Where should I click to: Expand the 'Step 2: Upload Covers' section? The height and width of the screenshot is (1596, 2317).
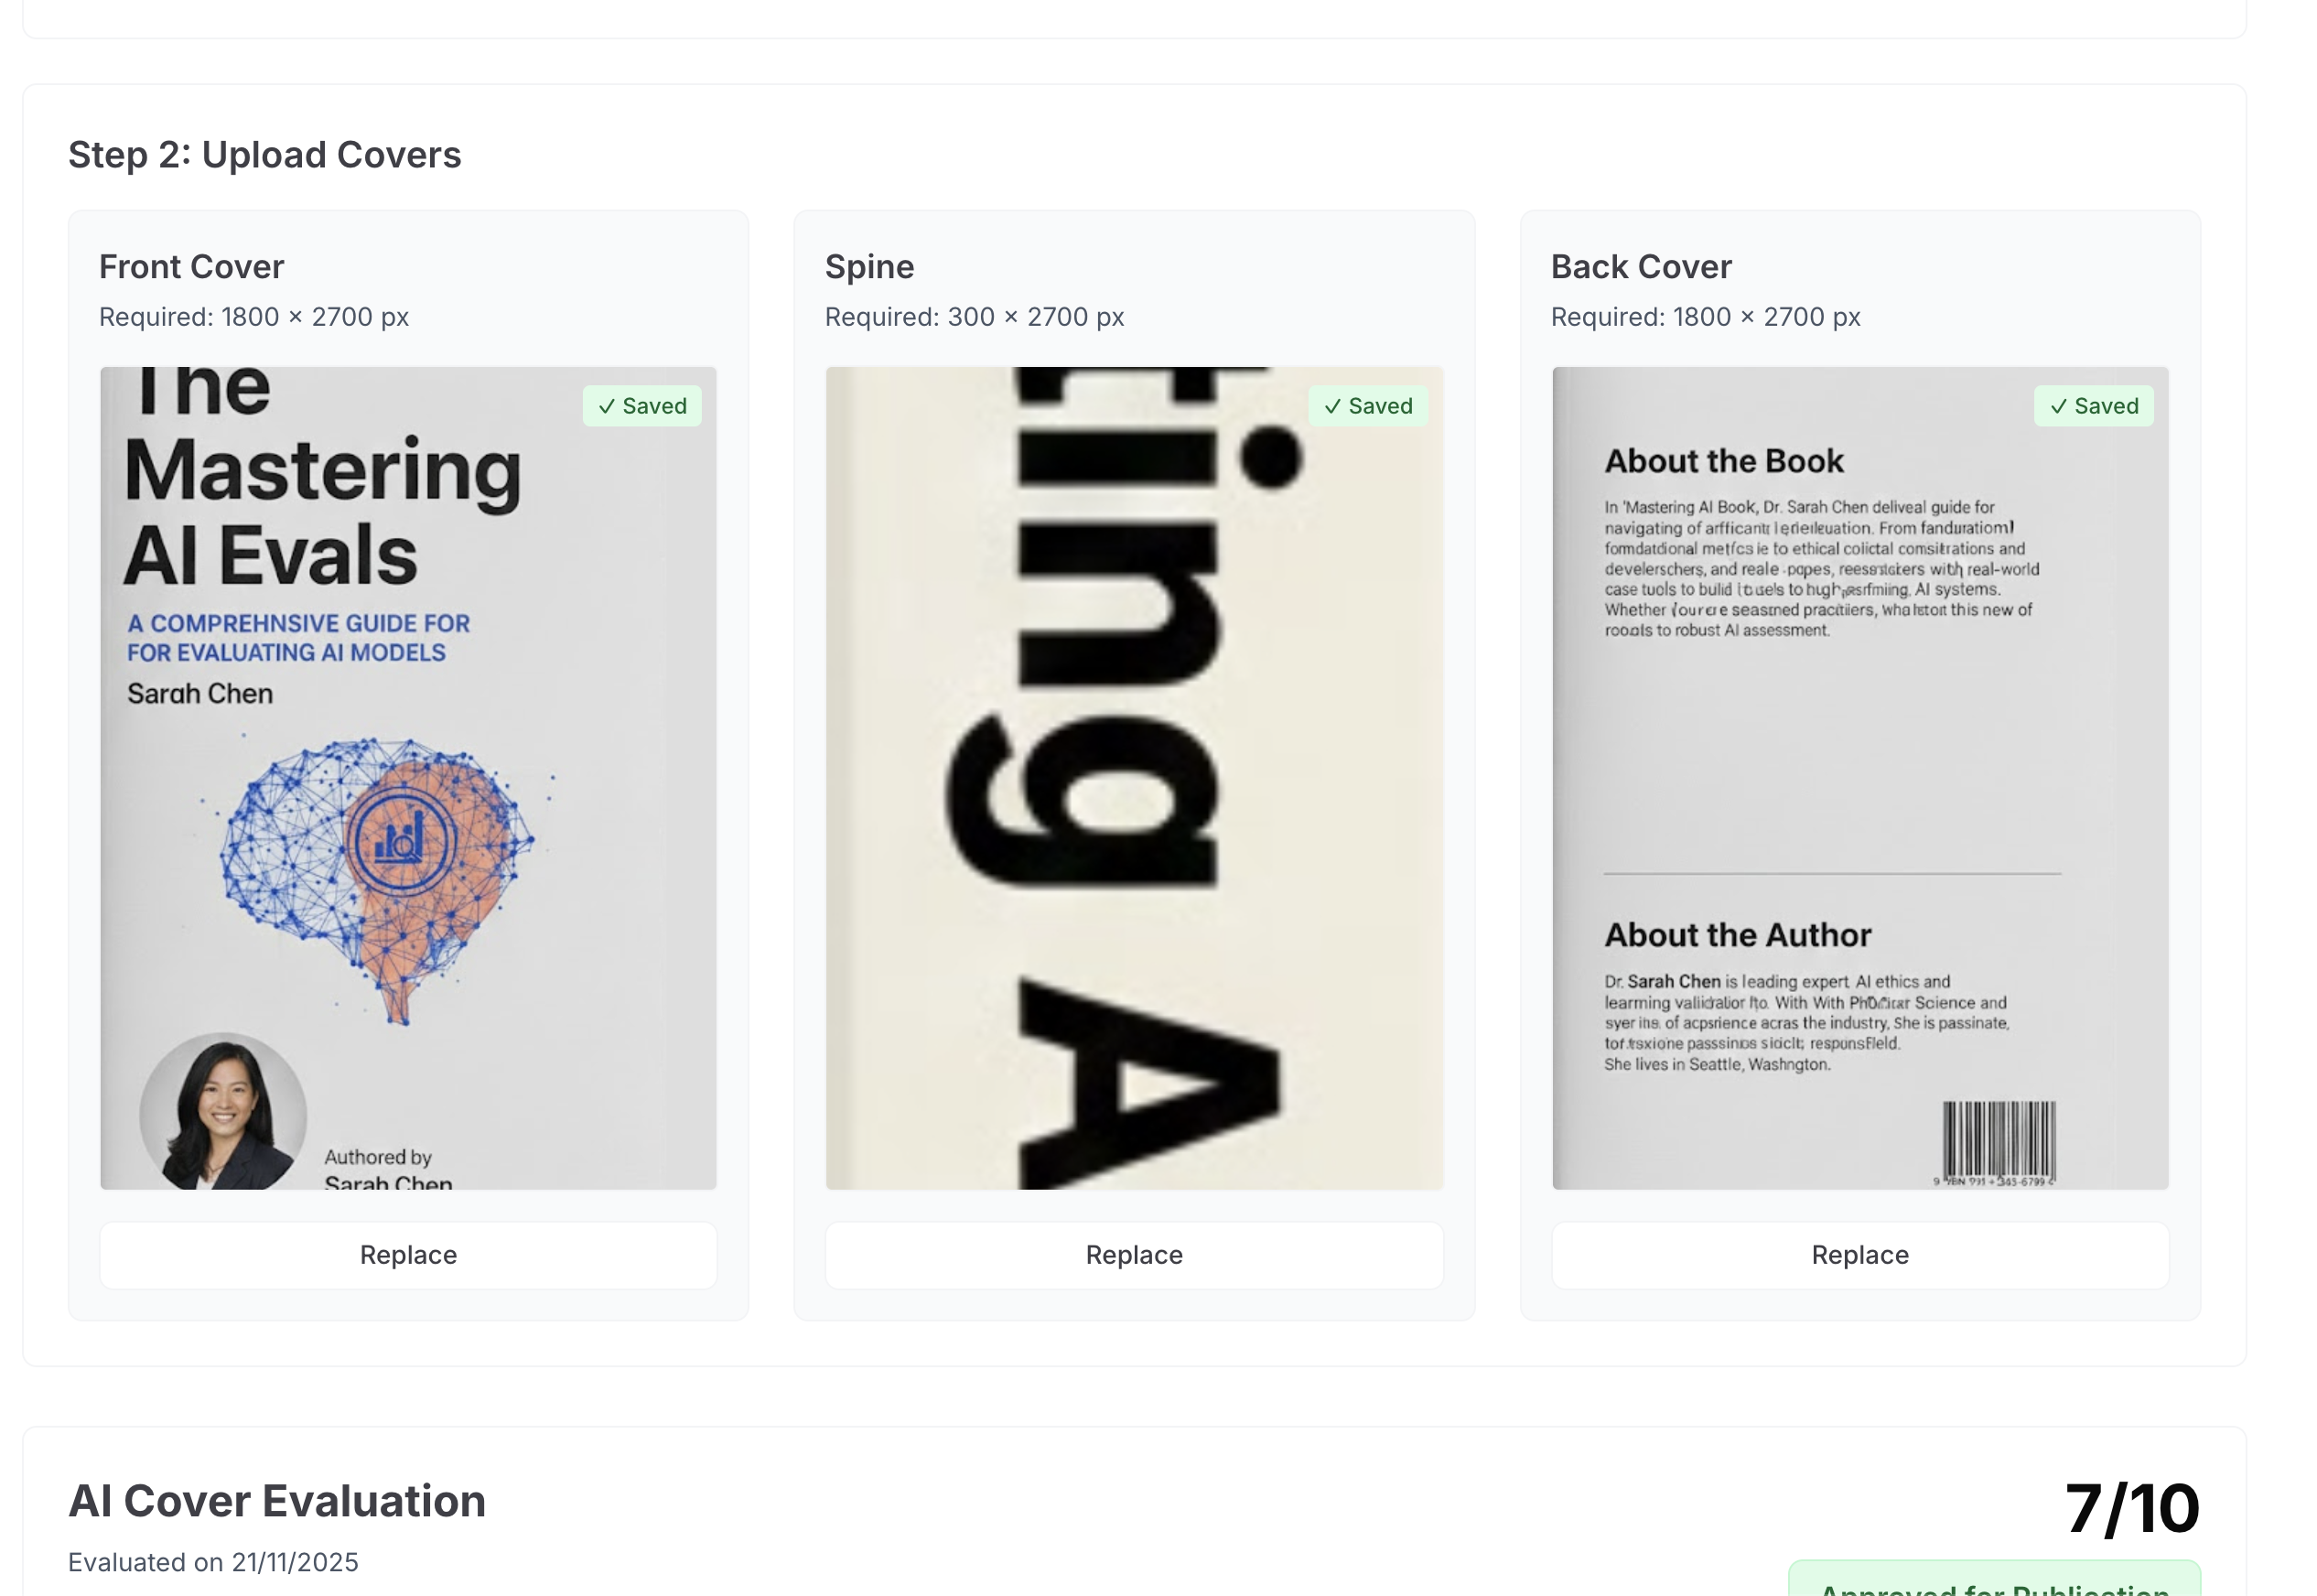click(264, 154)
